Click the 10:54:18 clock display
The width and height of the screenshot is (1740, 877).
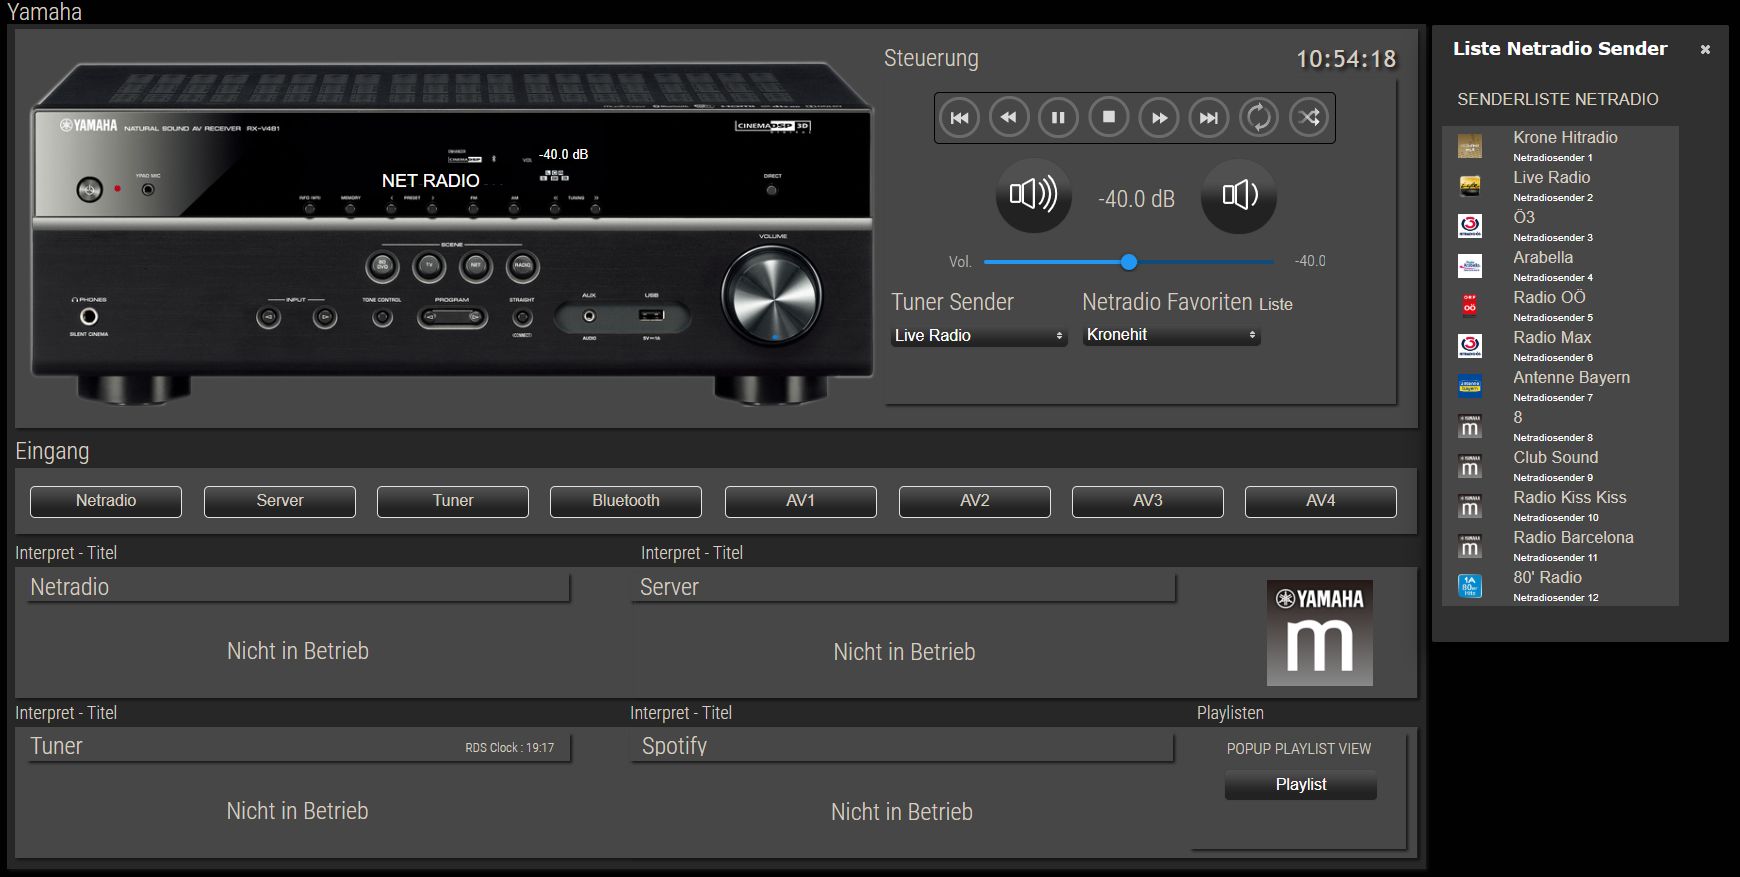click(x=1346, y=59)
